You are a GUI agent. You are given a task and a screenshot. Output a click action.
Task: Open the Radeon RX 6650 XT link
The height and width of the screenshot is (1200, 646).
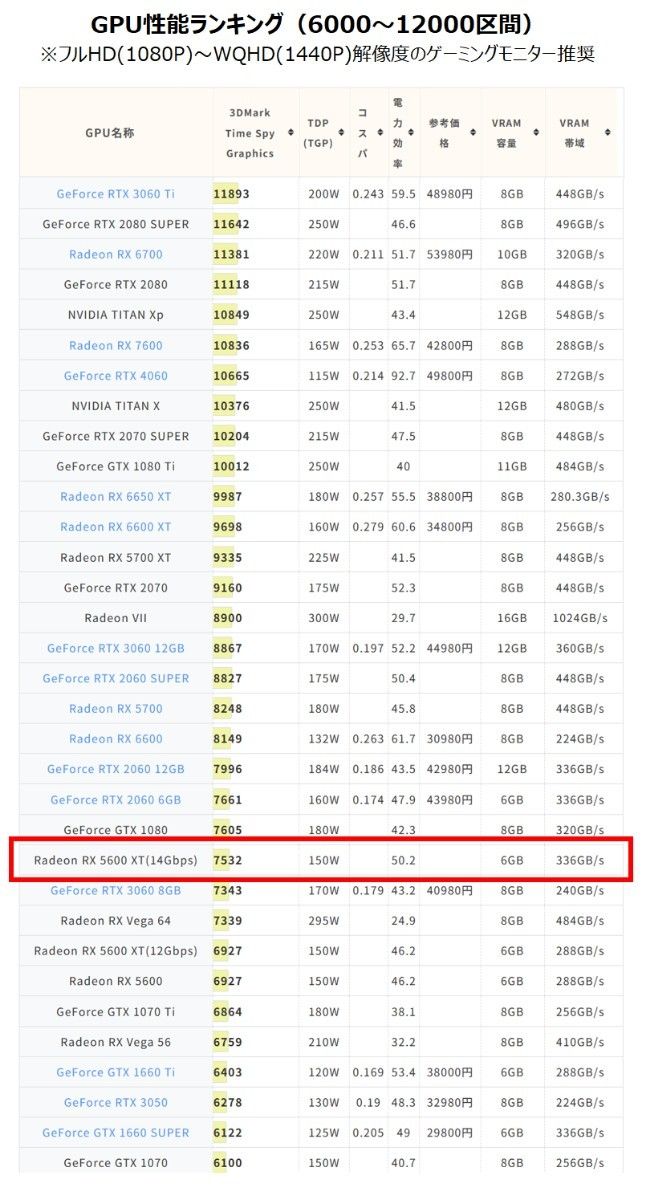point(116,496)
